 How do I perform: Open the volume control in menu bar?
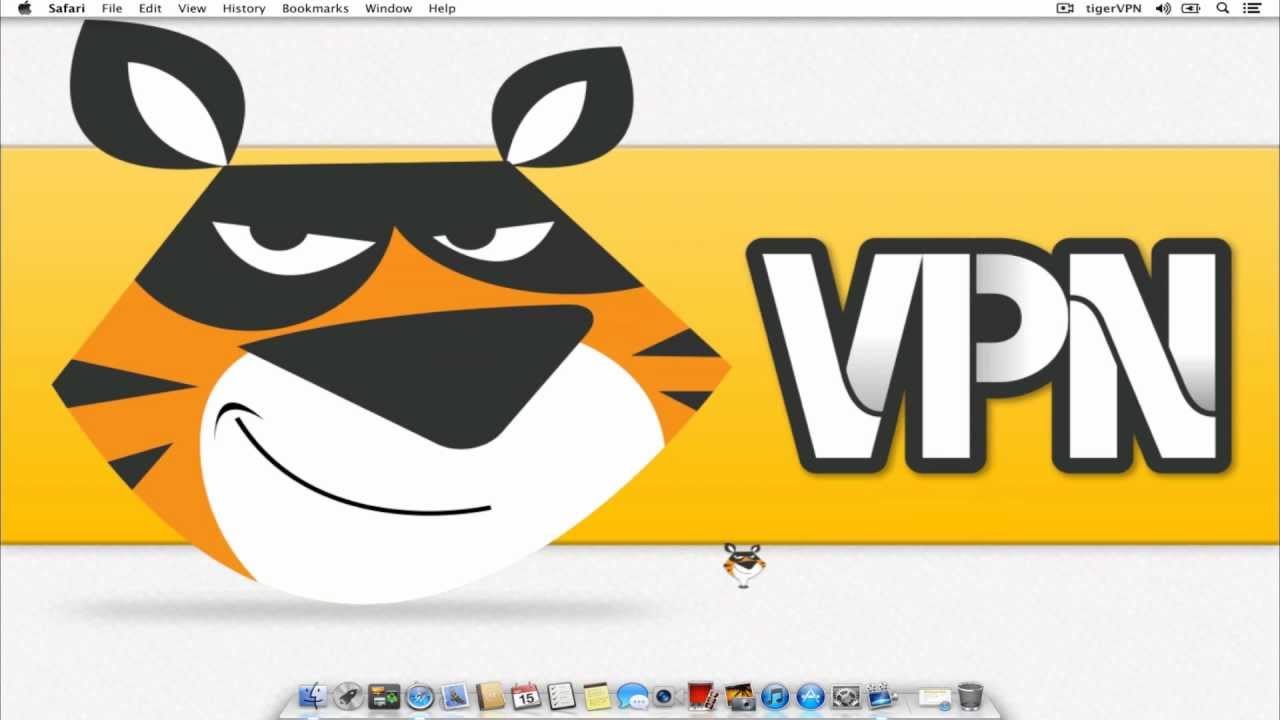point(1163,8)
